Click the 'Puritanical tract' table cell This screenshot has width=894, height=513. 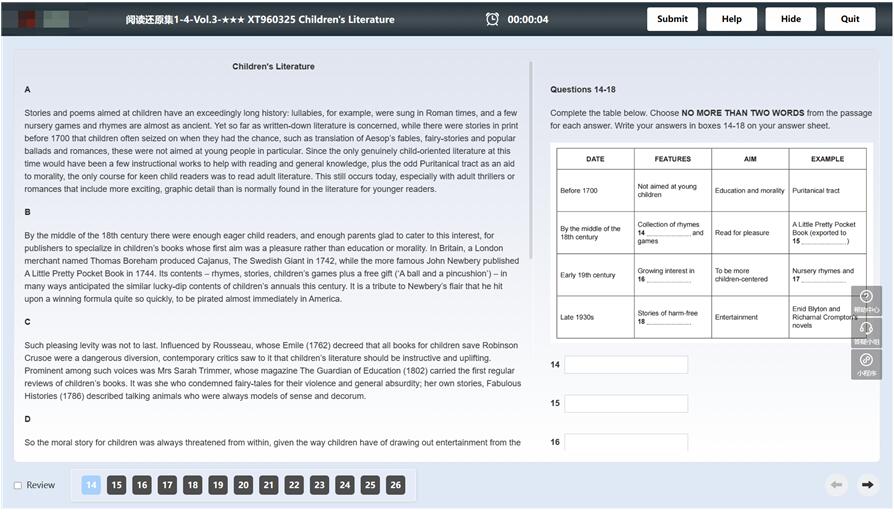coord(828,190)
